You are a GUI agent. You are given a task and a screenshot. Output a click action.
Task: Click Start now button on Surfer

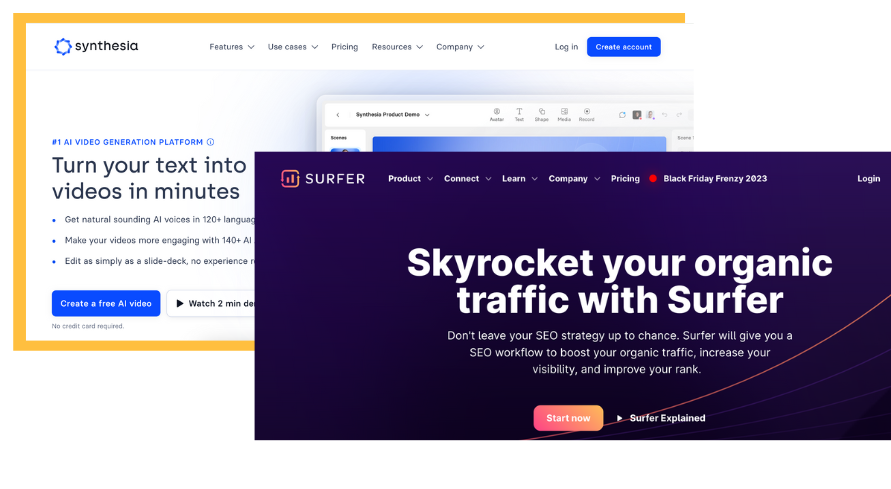tap(568, 418)
